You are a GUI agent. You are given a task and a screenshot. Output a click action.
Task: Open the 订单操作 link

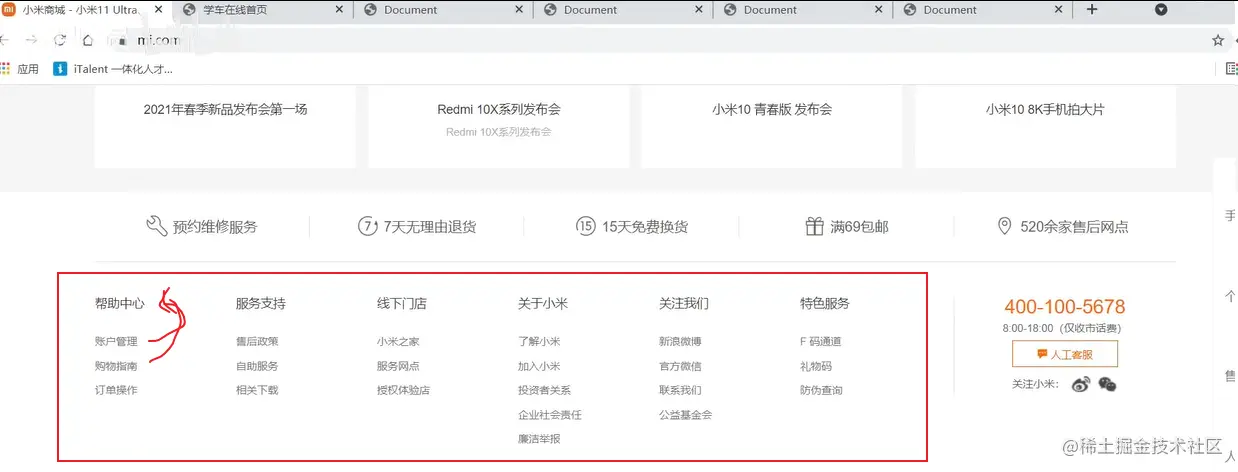(x=116, y=390)
